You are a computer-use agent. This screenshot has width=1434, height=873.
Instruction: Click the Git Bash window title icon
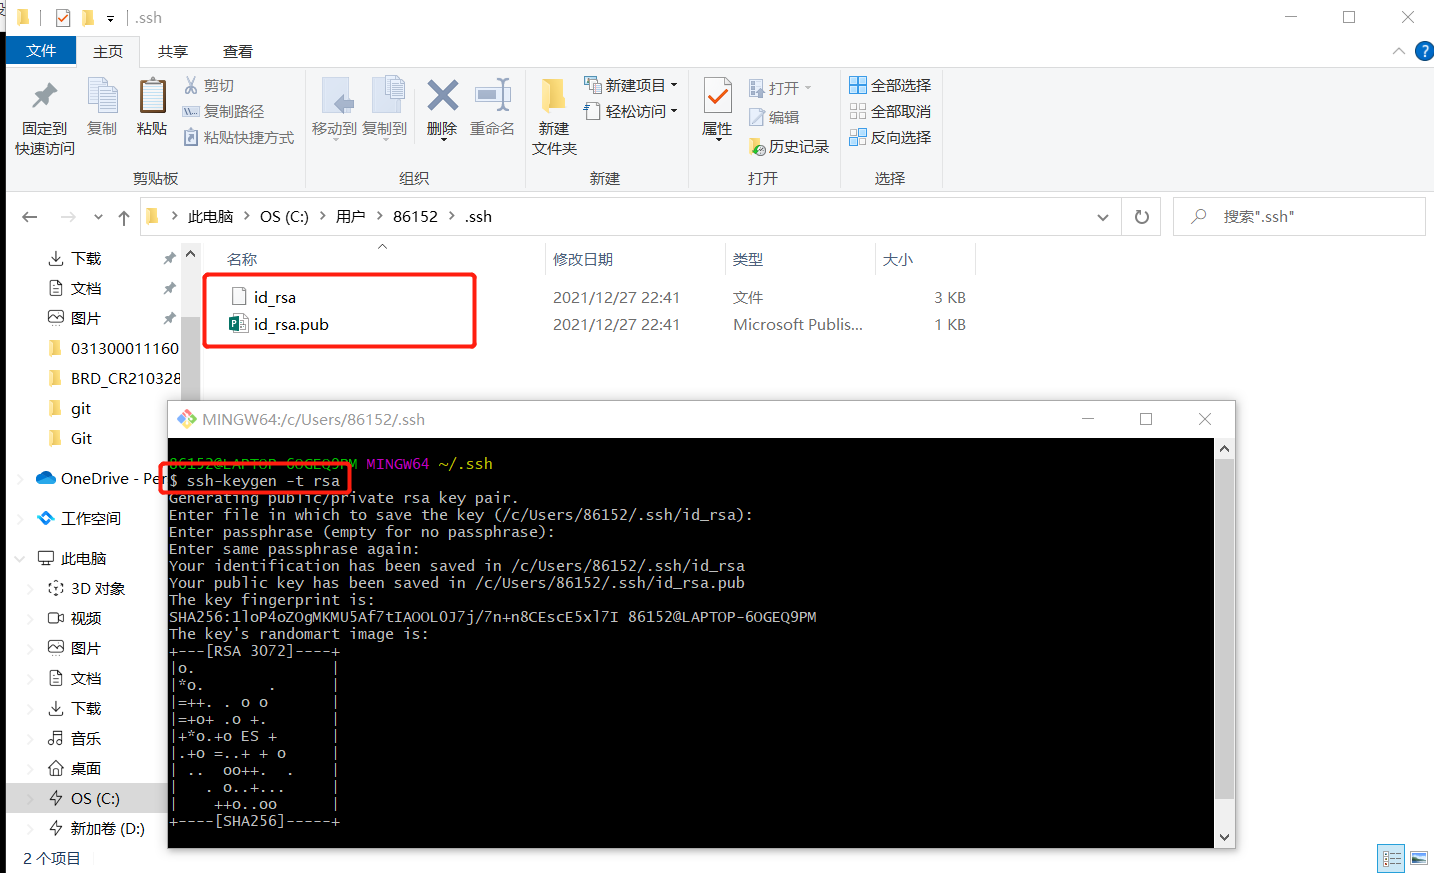[x=186, y=419]
